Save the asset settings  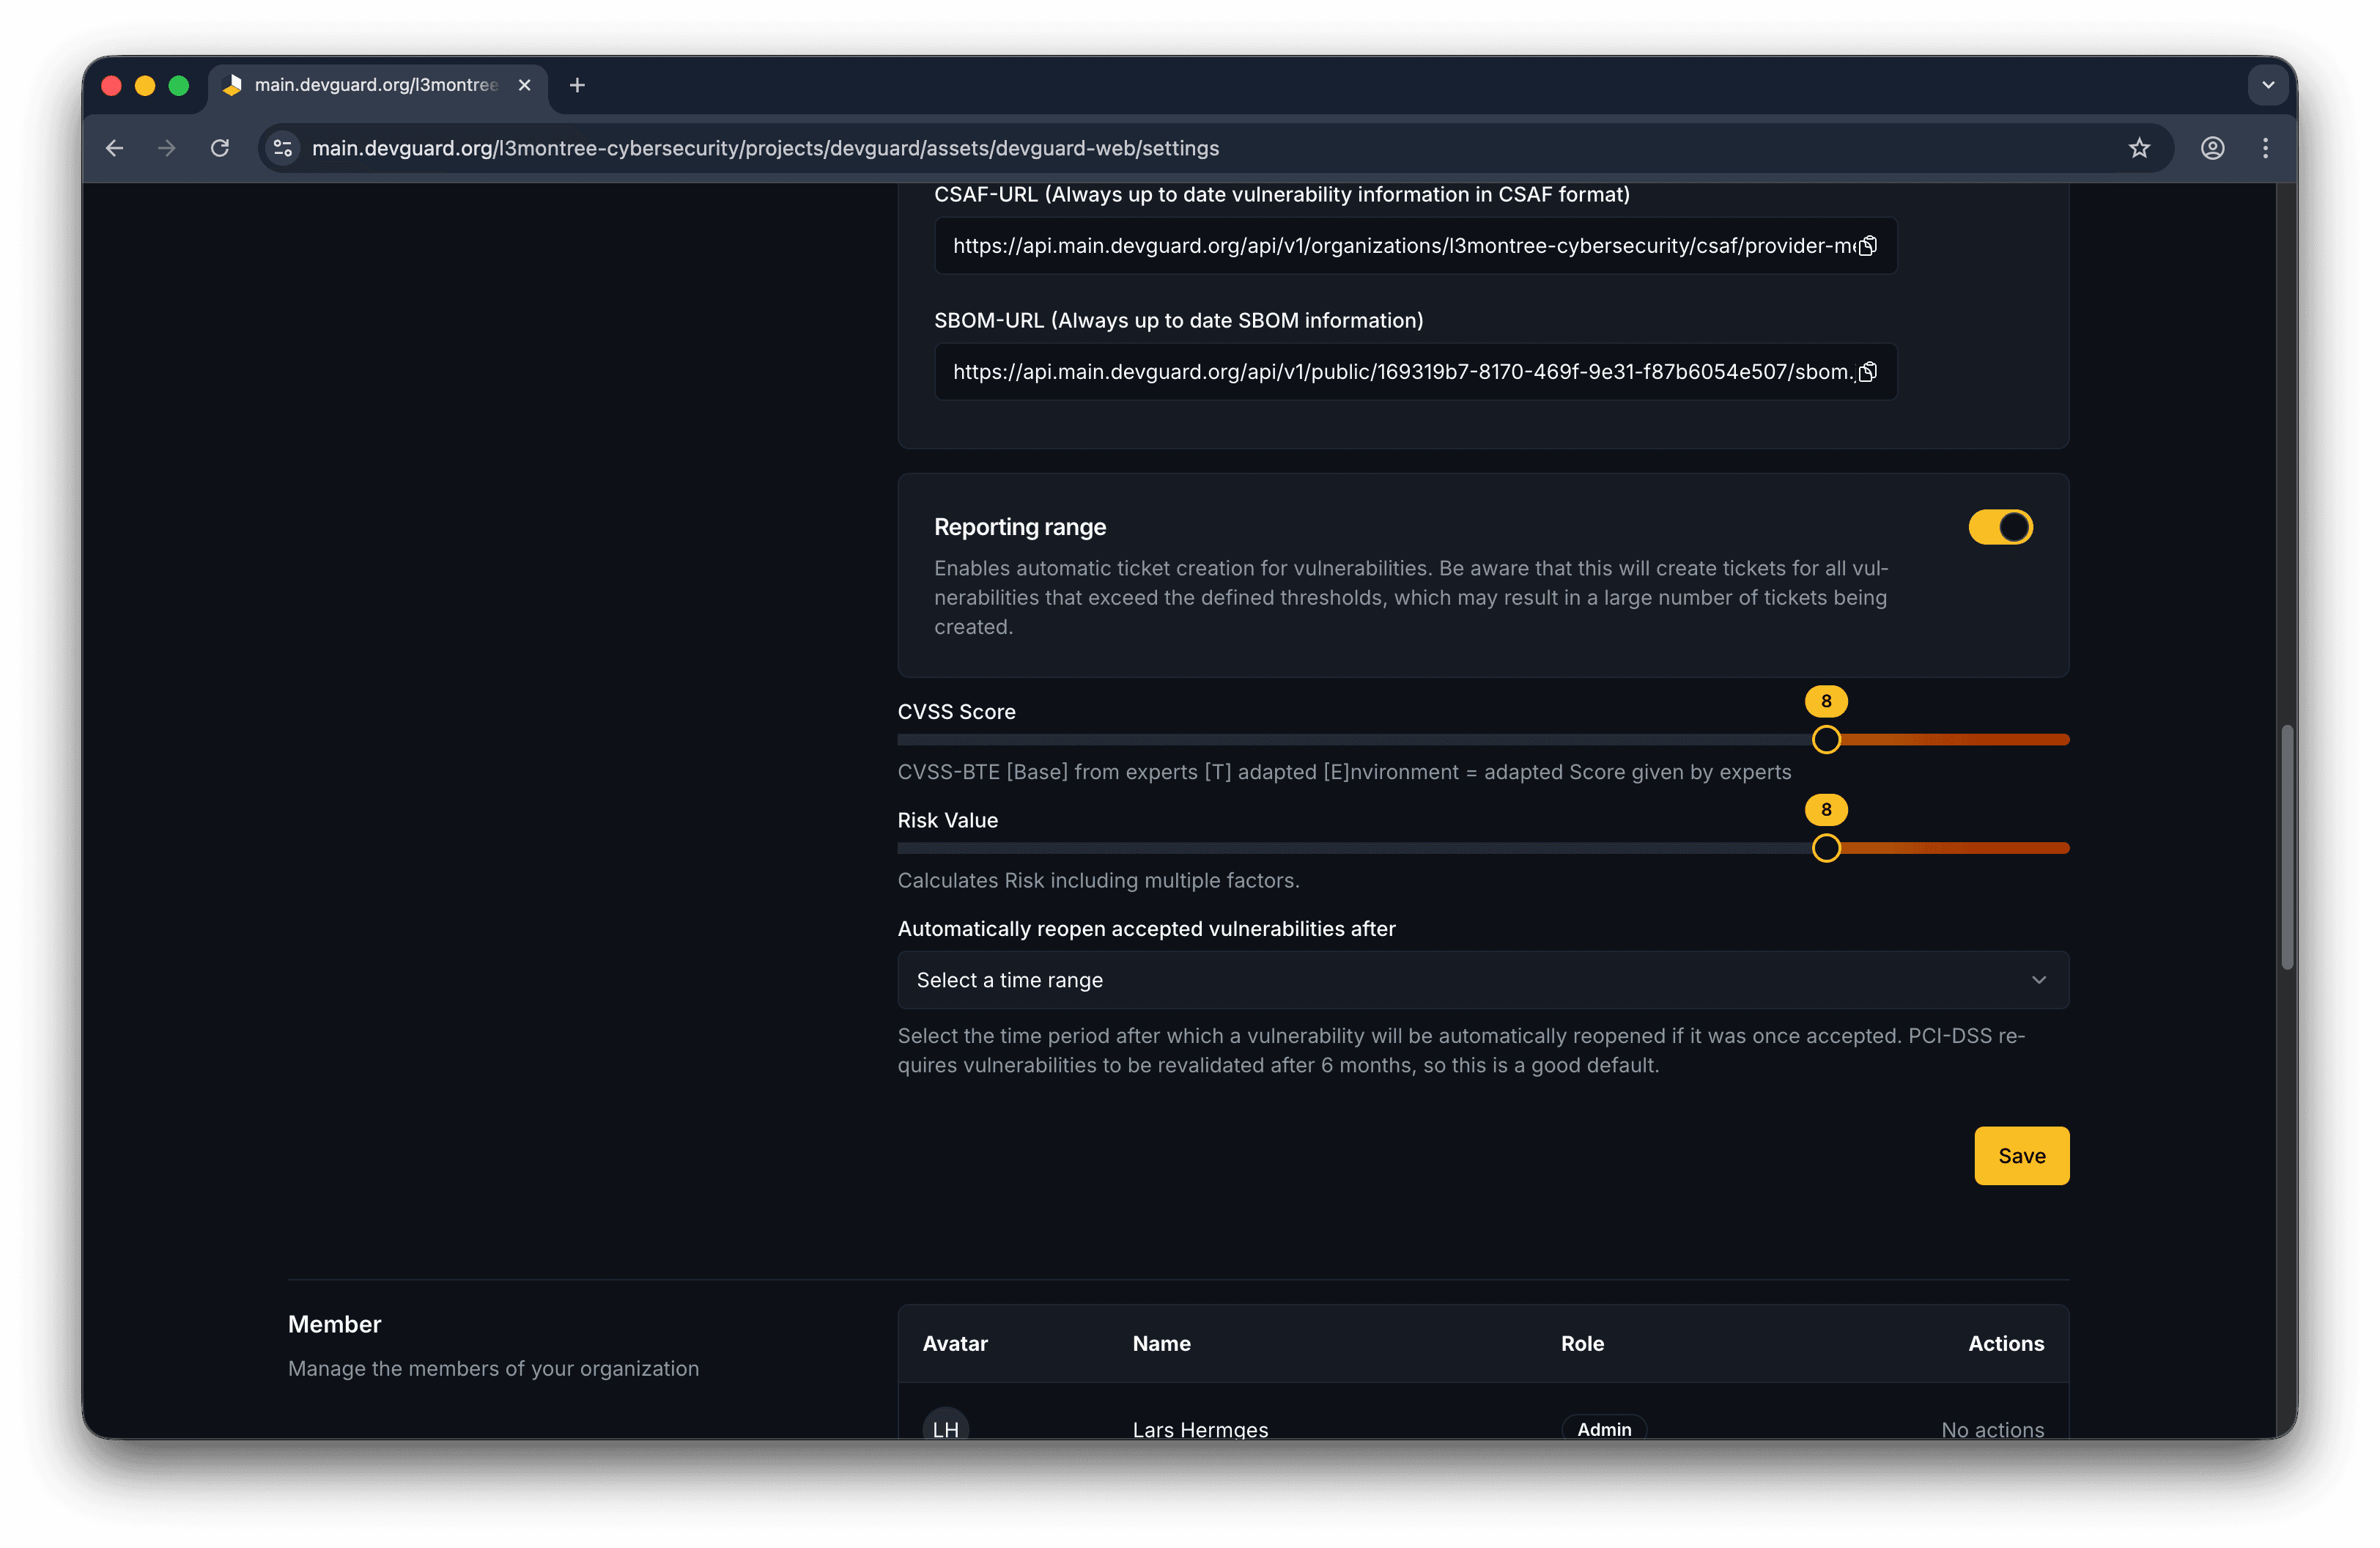(x=2021, y=1155)
